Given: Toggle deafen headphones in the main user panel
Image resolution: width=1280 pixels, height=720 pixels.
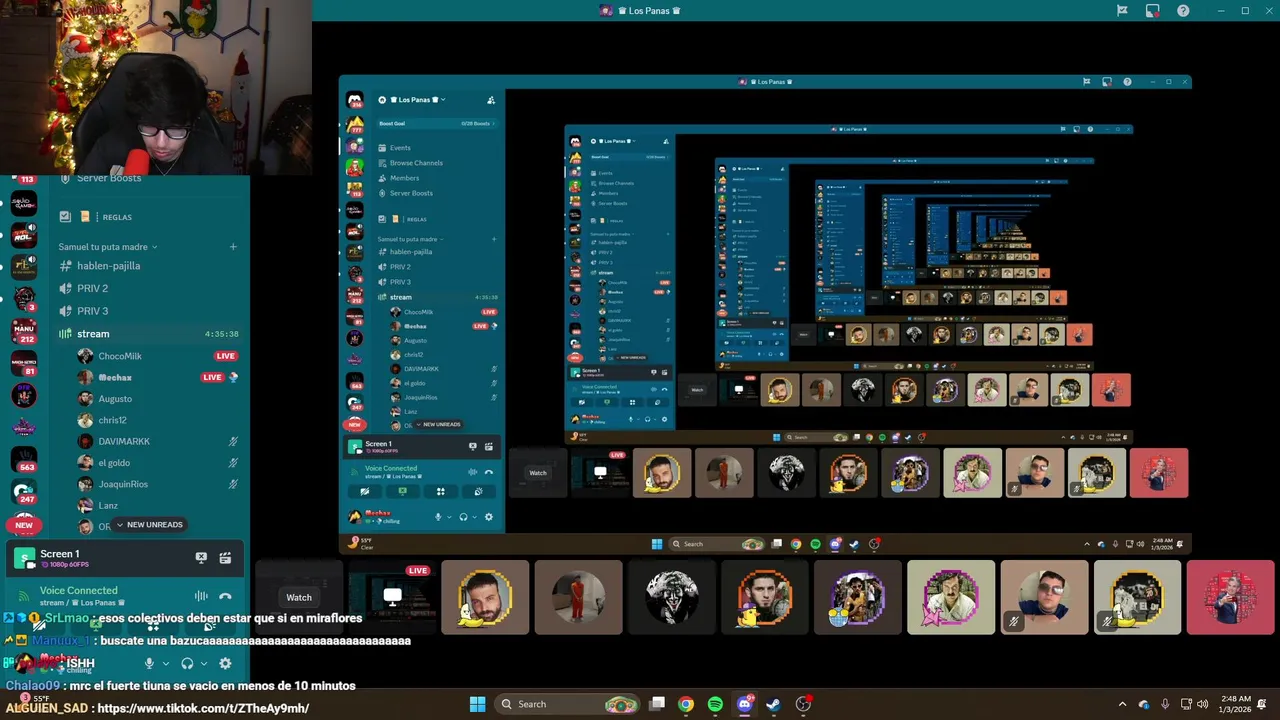Looking at the screenshot, I should (x=187, y=663).
